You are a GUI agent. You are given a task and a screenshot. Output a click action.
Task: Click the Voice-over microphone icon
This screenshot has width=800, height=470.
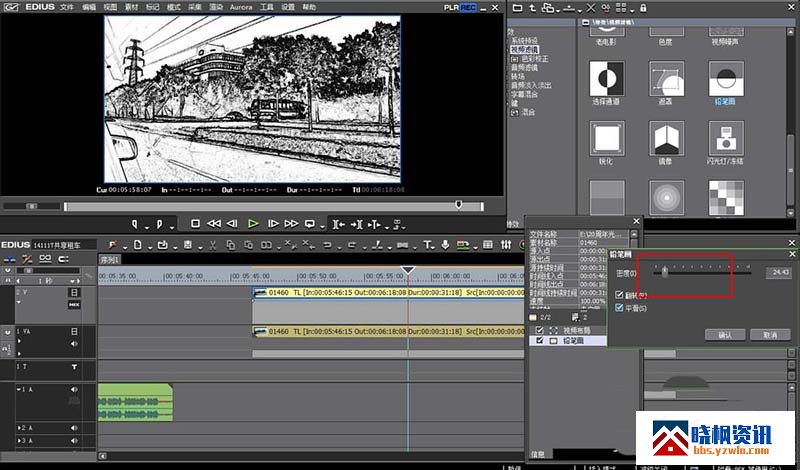pos(445,245)
